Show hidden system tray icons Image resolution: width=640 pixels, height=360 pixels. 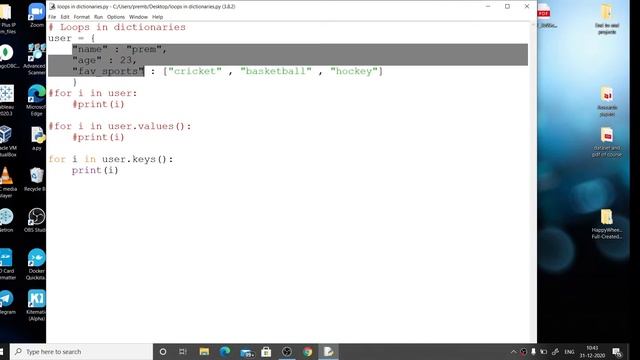point(513,352)
